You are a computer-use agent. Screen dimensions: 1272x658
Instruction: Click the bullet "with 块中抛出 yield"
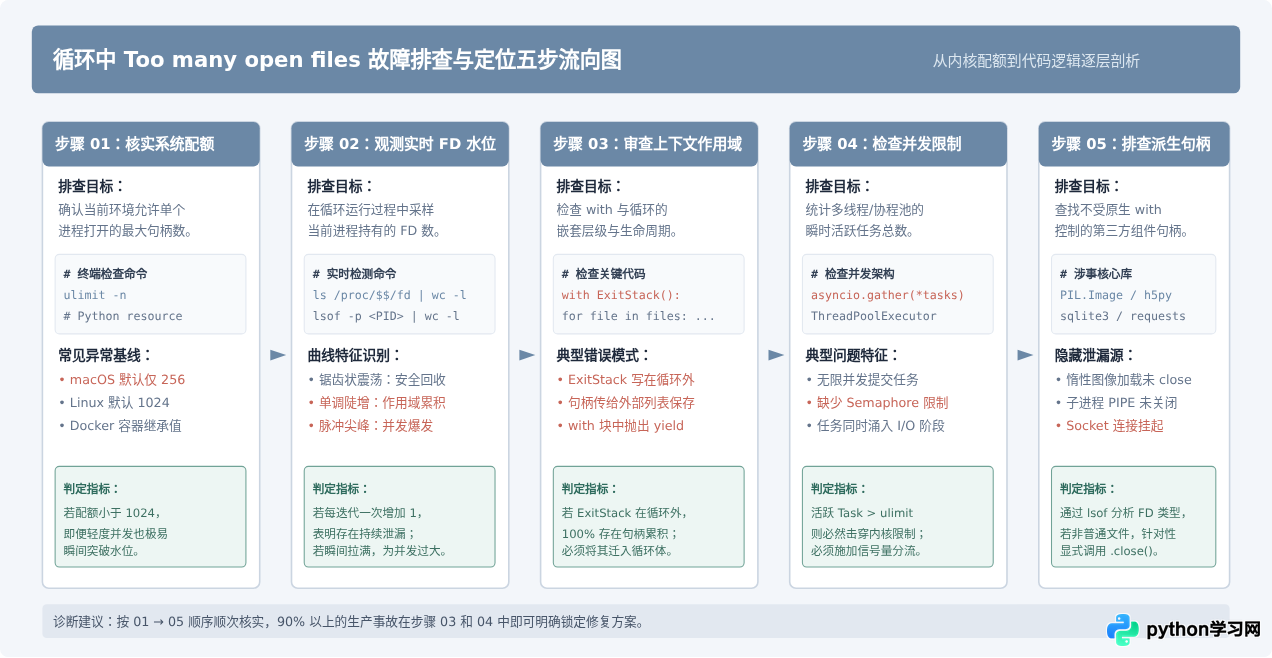point(621,426)
